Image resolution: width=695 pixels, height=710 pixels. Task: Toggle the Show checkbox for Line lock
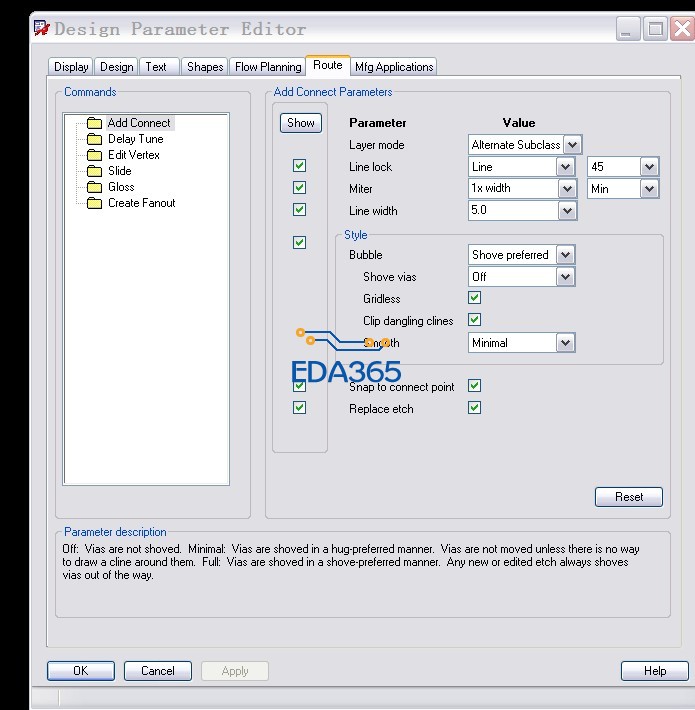pyautogui.click(x=299, y=166)
